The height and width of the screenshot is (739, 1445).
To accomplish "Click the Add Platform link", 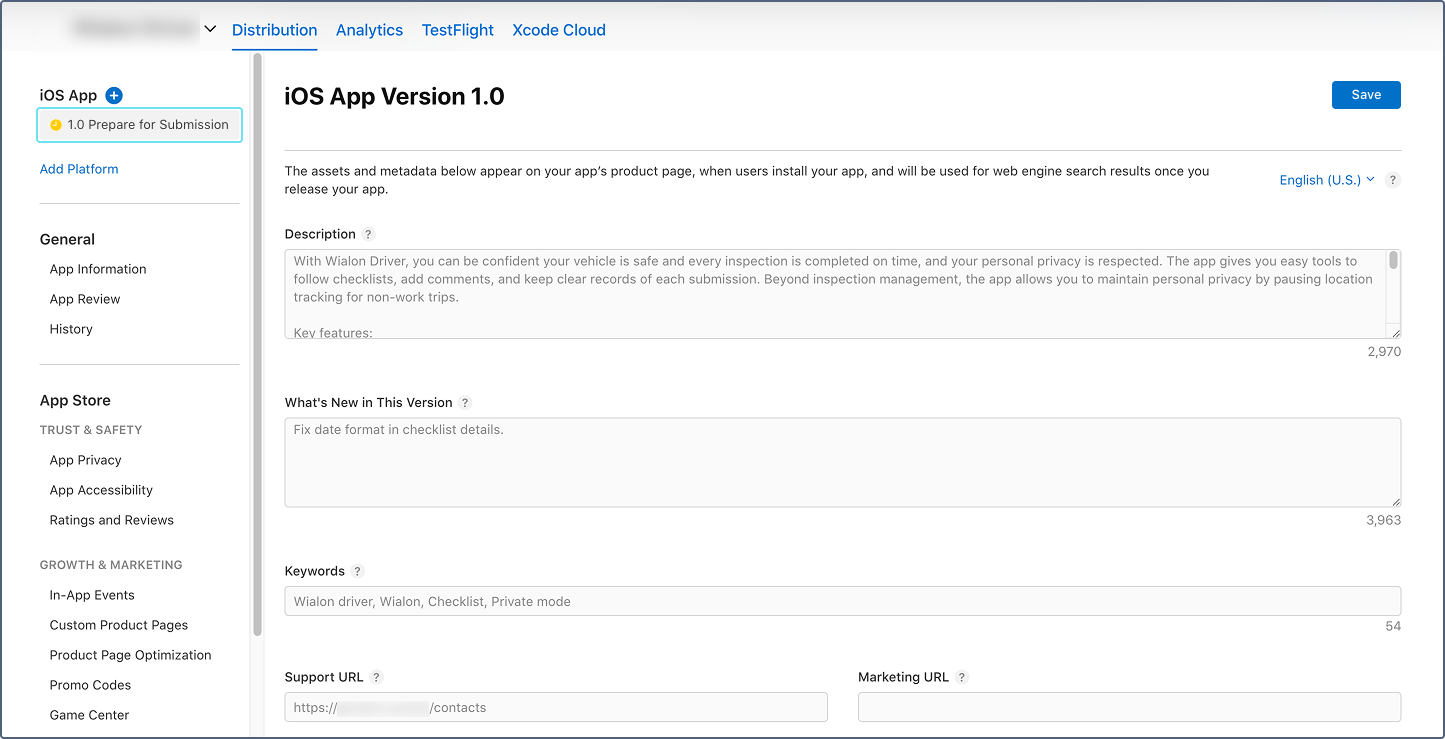I will (79, 169).
